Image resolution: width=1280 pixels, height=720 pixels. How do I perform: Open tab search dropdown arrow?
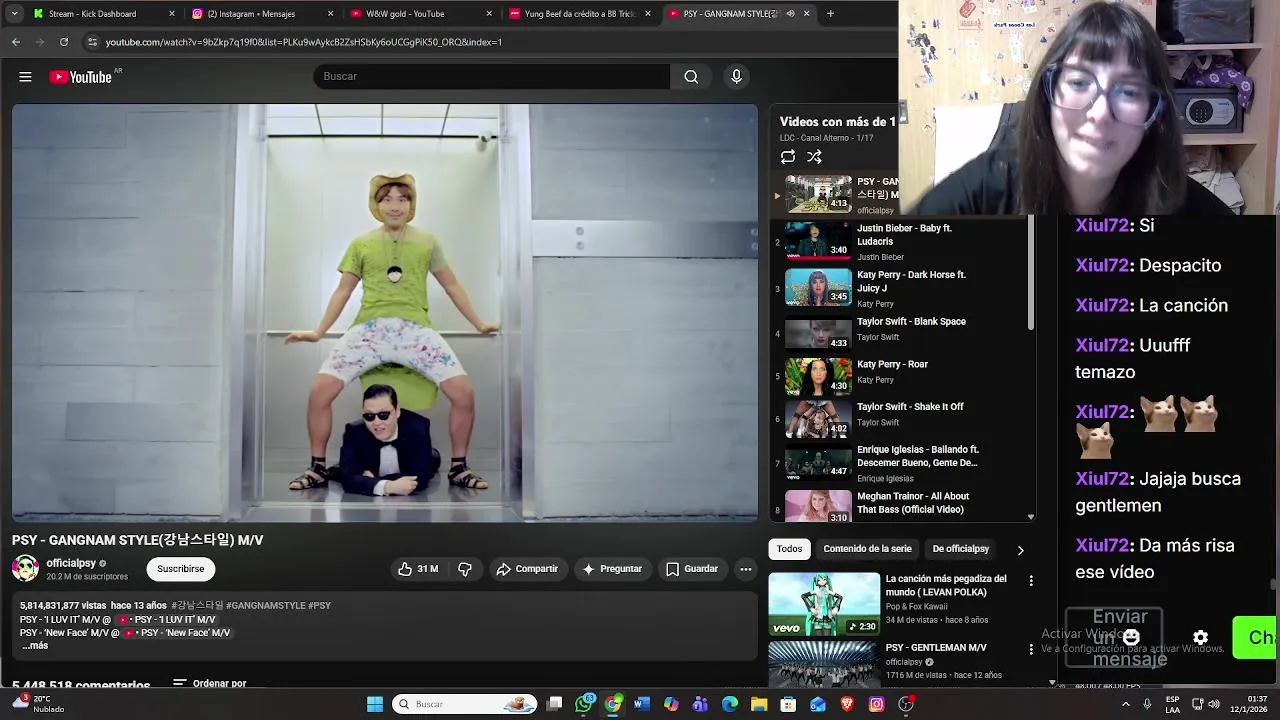(x=14, y=14)
